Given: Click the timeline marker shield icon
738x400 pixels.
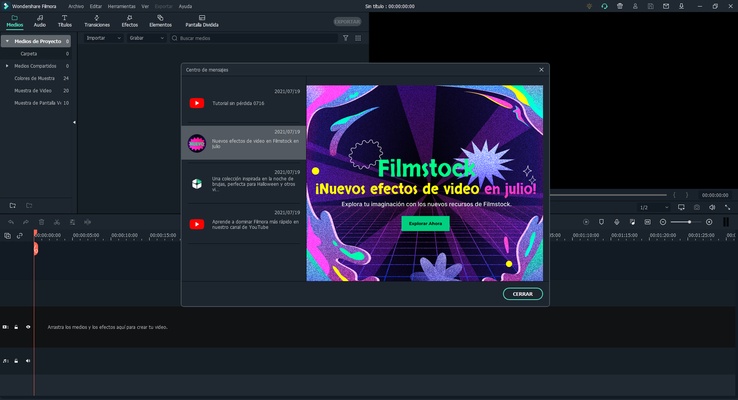Looking at the screenshot, I should coord(601,222).
